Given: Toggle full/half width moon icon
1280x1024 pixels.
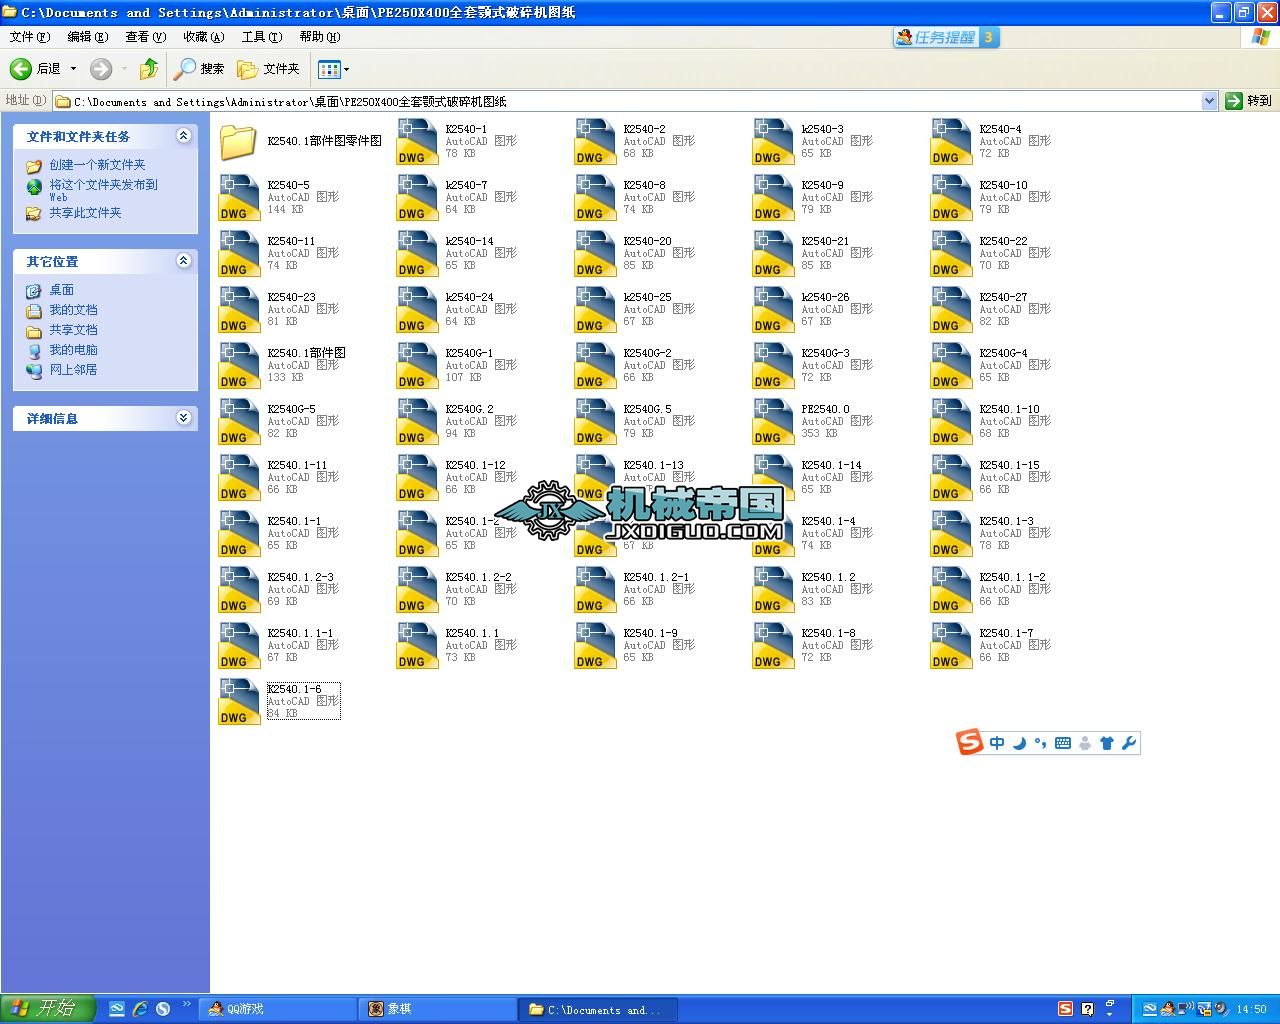Looking at the screenshot, I should coord(1019,743).
